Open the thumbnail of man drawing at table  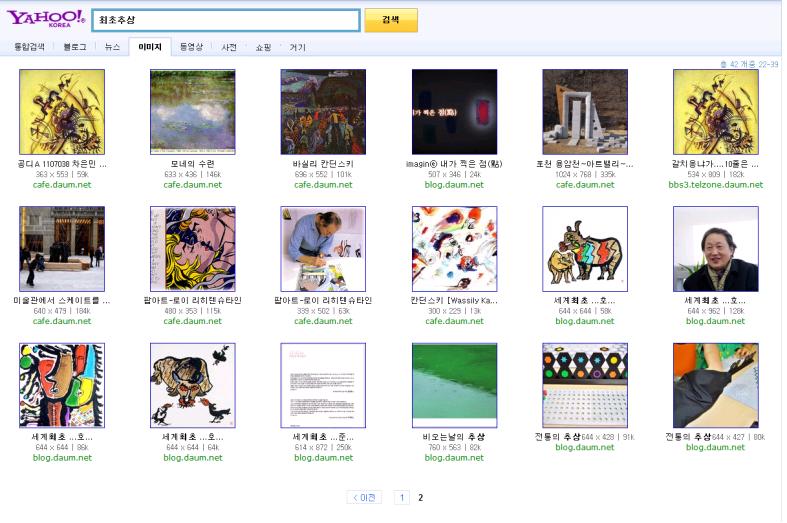tap(323, 248)
